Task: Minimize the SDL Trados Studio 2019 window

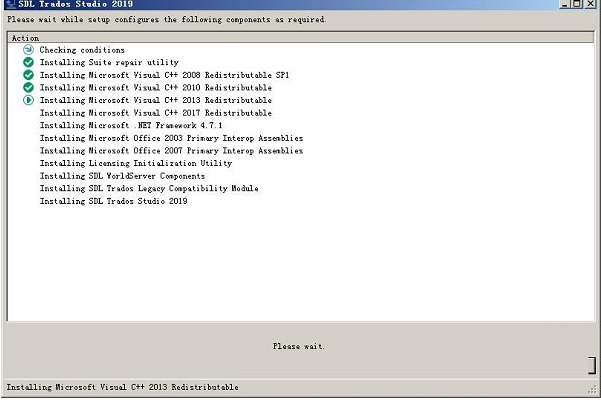Action: pyautogui.click(x=564, y=4)
